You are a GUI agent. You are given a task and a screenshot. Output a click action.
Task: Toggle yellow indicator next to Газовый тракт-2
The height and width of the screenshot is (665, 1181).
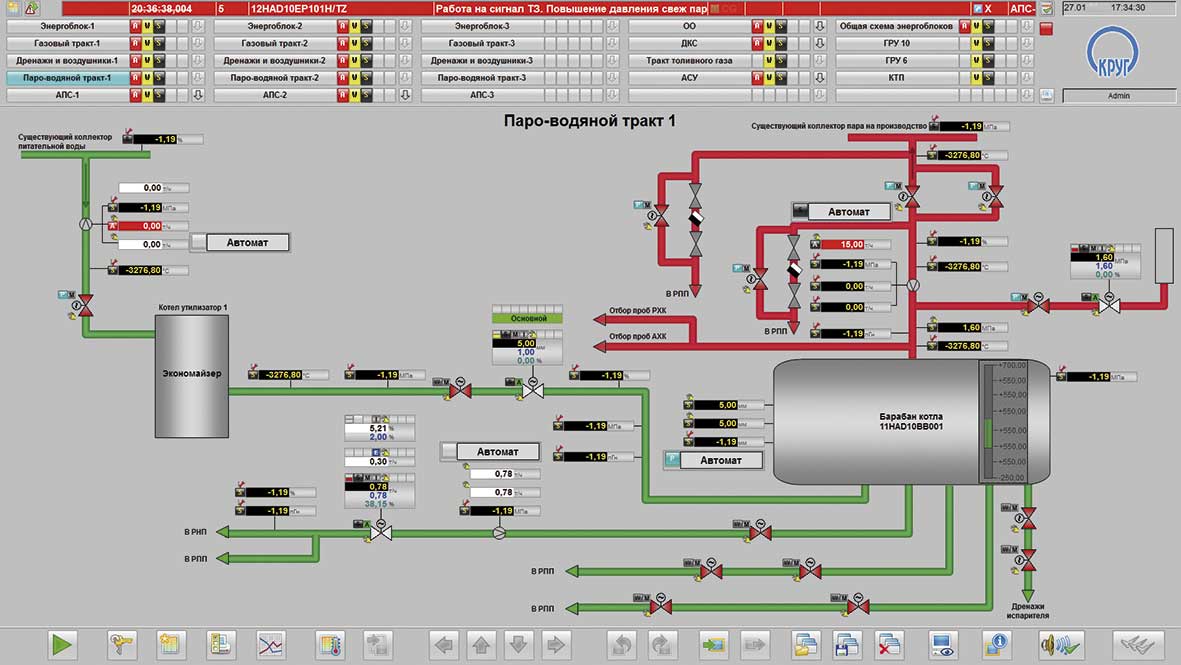pos(354,43)
